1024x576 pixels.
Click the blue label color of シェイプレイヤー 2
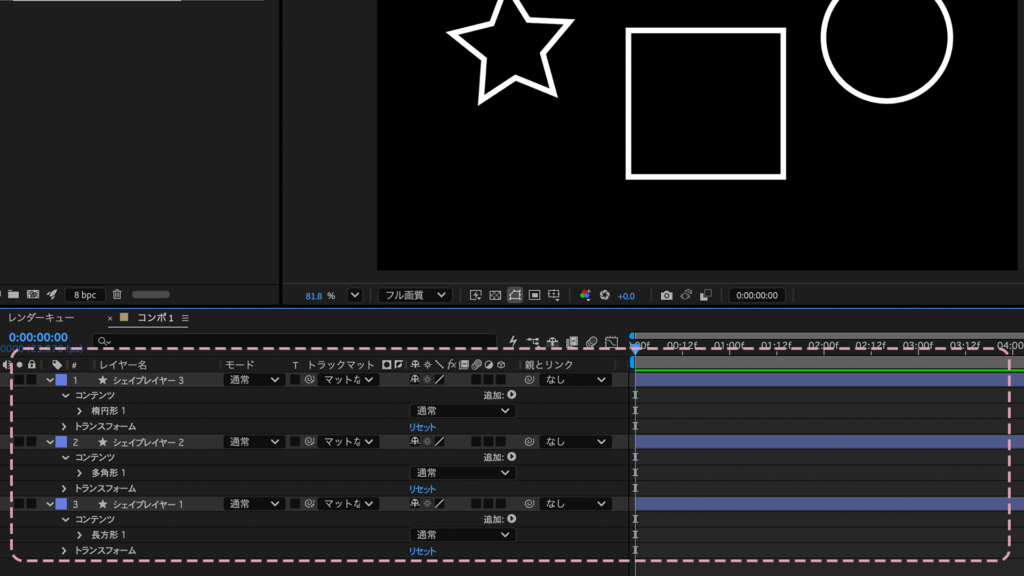click(x=61, y=441)
